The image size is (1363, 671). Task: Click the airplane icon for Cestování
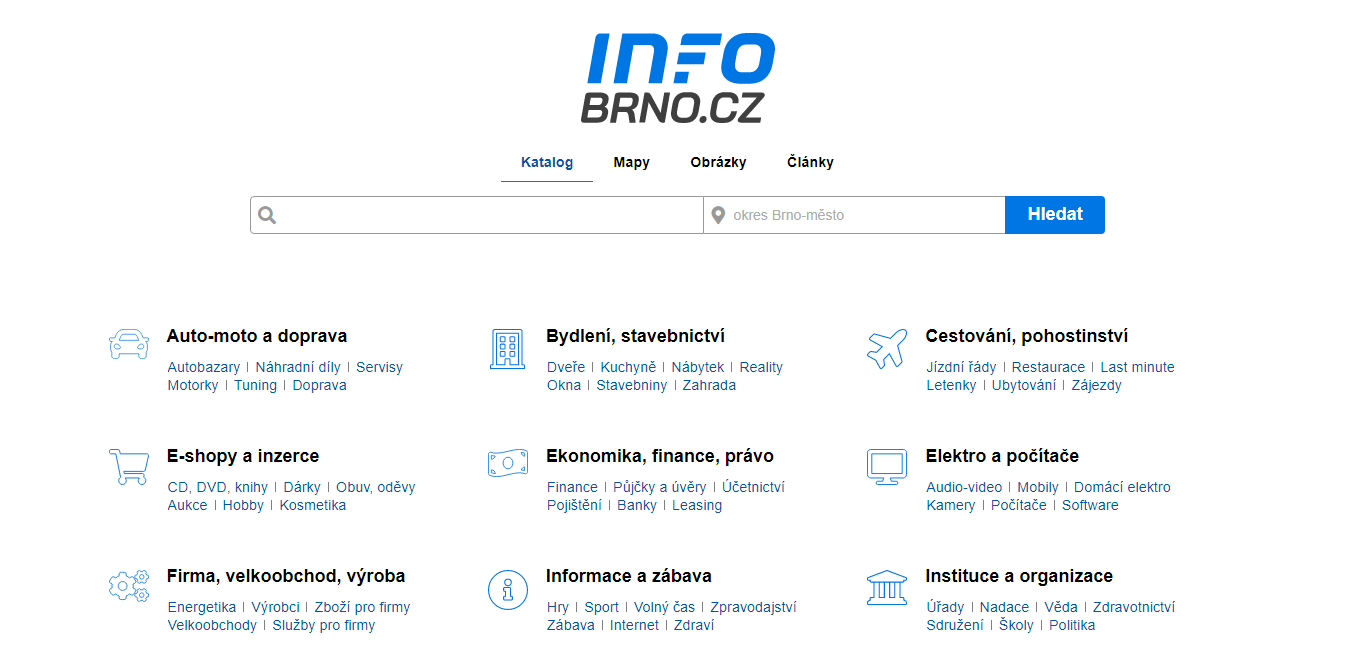(887, 348)
